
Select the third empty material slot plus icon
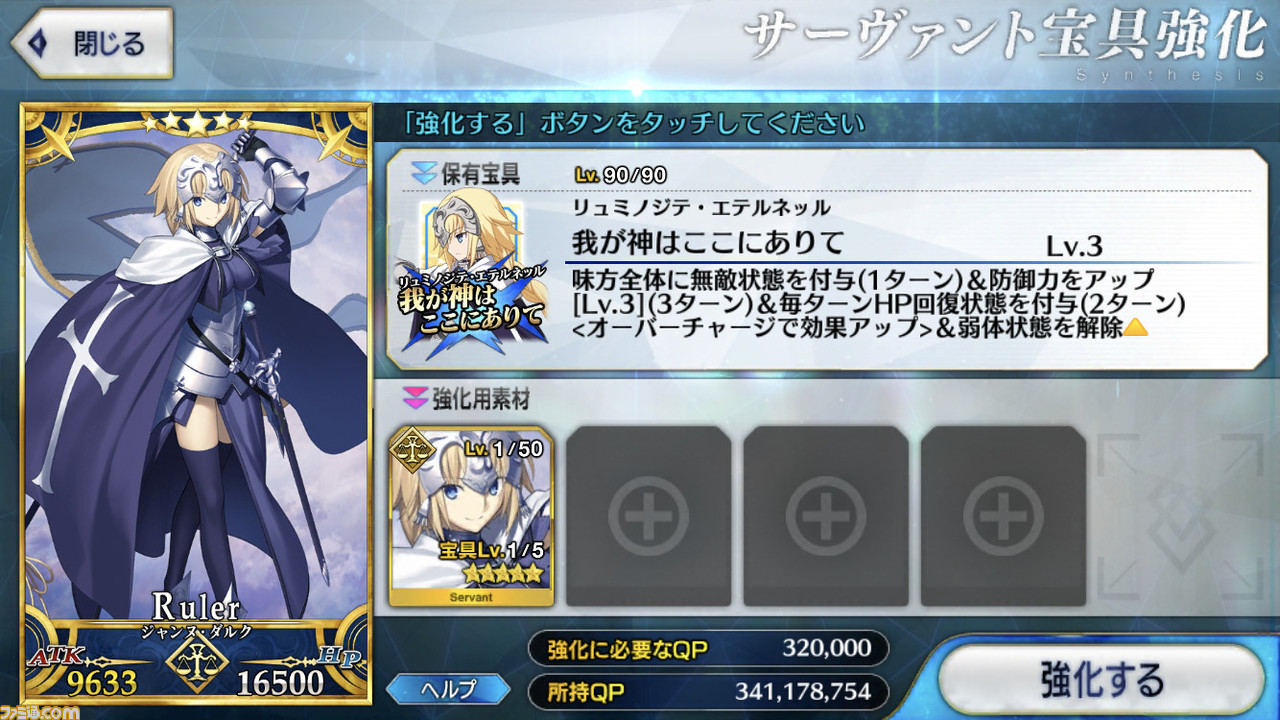tap(1002, 516)
